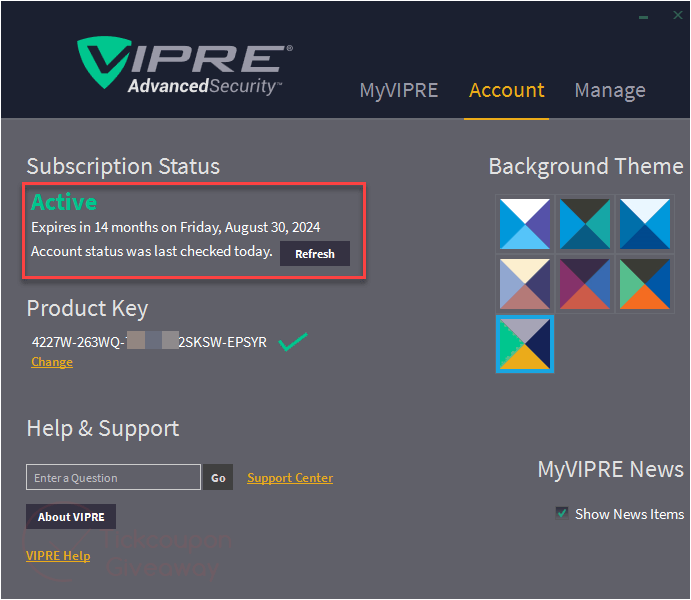Select the dark gray and teal theme
Viewport: 691px width, 600px height.
[585, 224]
